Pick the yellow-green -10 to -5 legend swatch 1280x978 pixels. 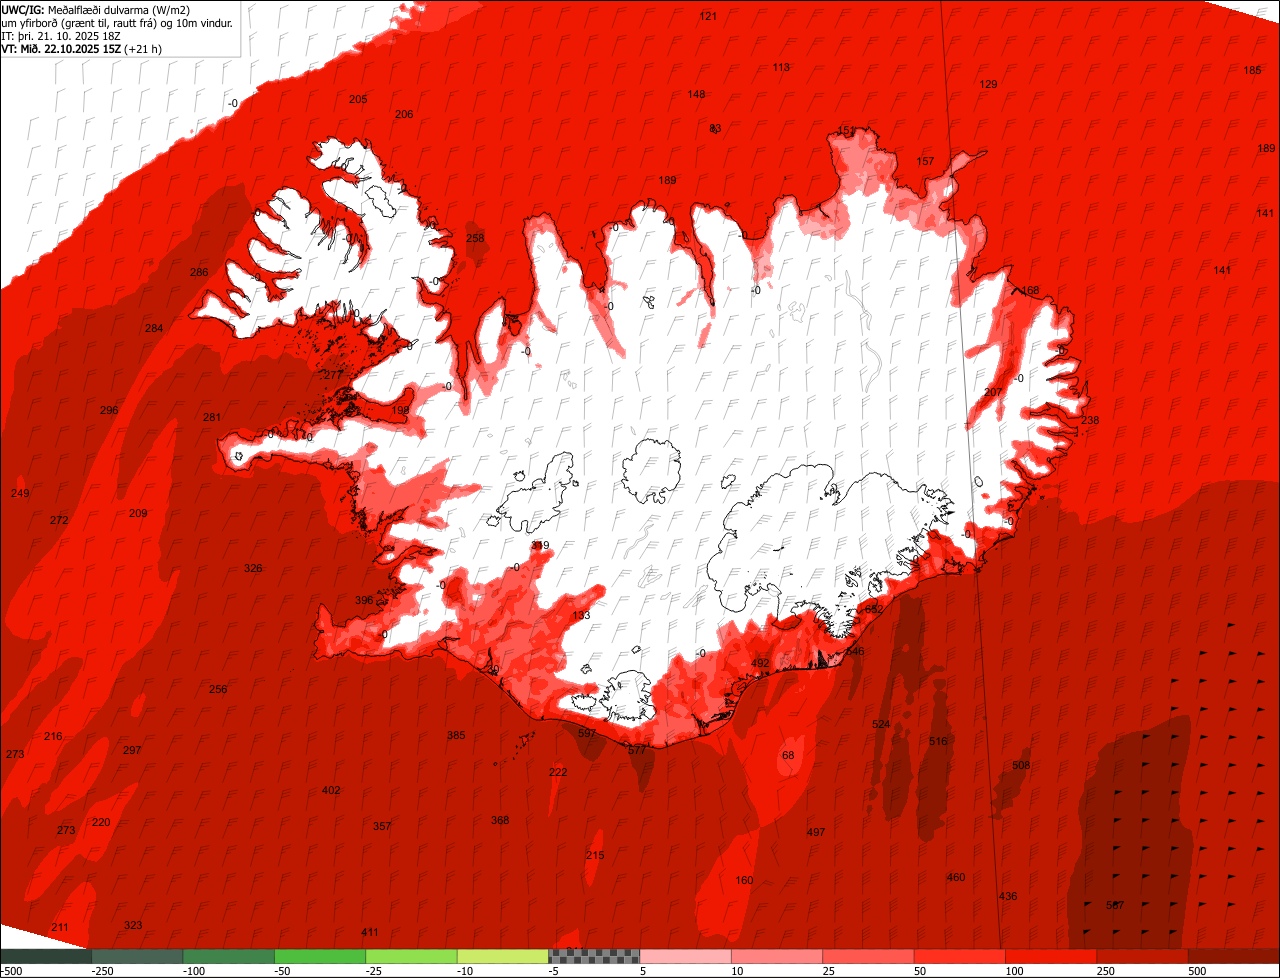(503, 956)
